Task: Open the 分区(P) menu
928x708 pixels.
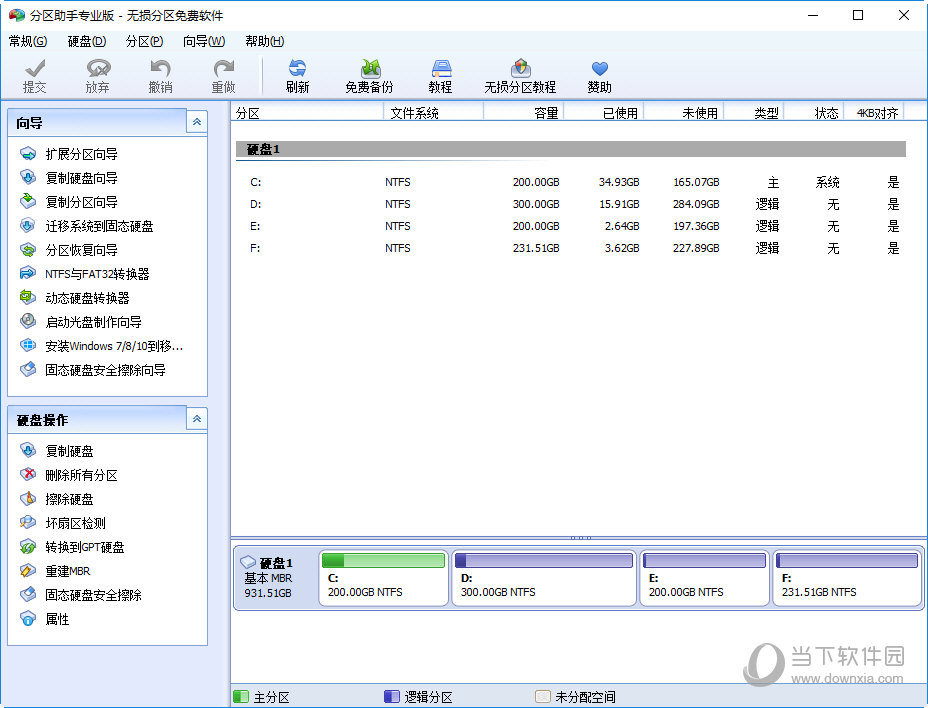Action: tap(144, 41)
